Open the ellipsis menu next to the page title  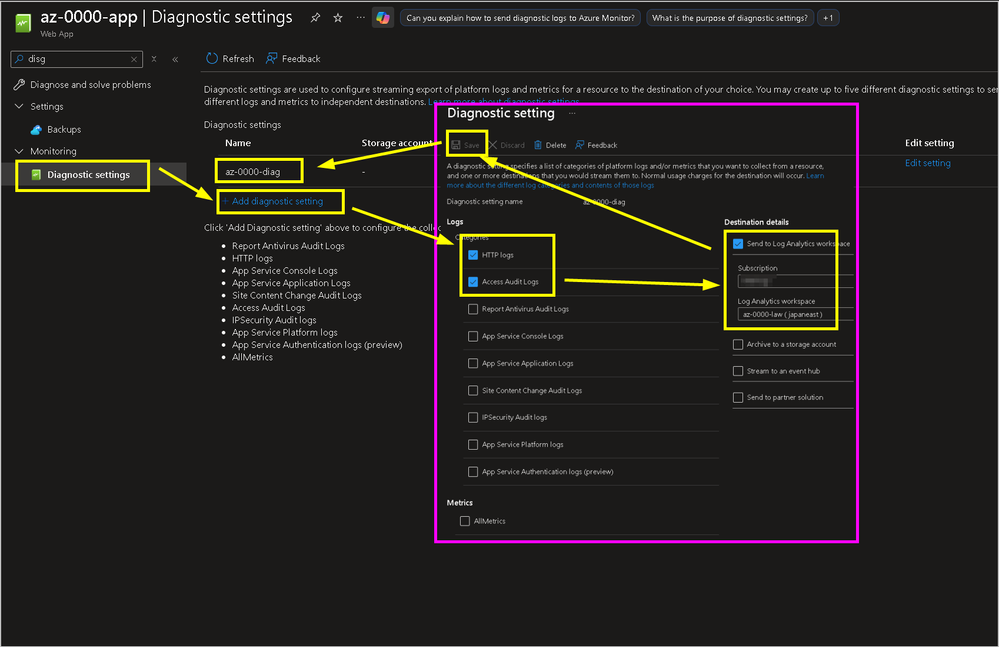pyautogui.click(x=360, y=17)
